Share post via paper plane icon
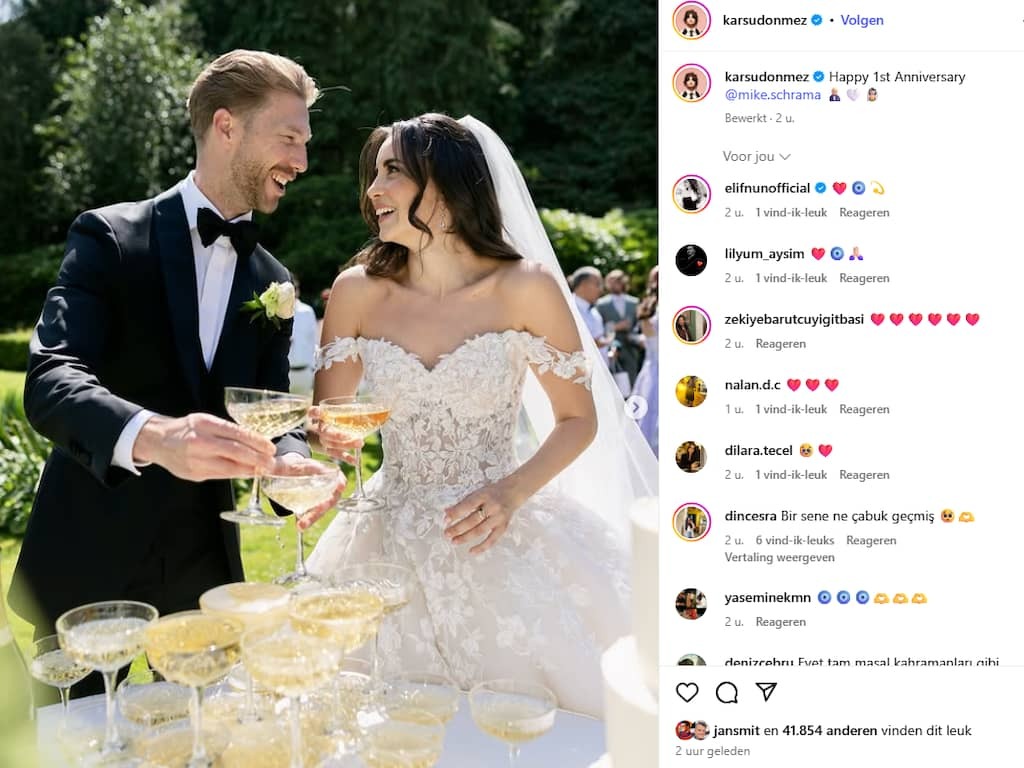This screenshot has width=1024, height=768. click(766, 692)
